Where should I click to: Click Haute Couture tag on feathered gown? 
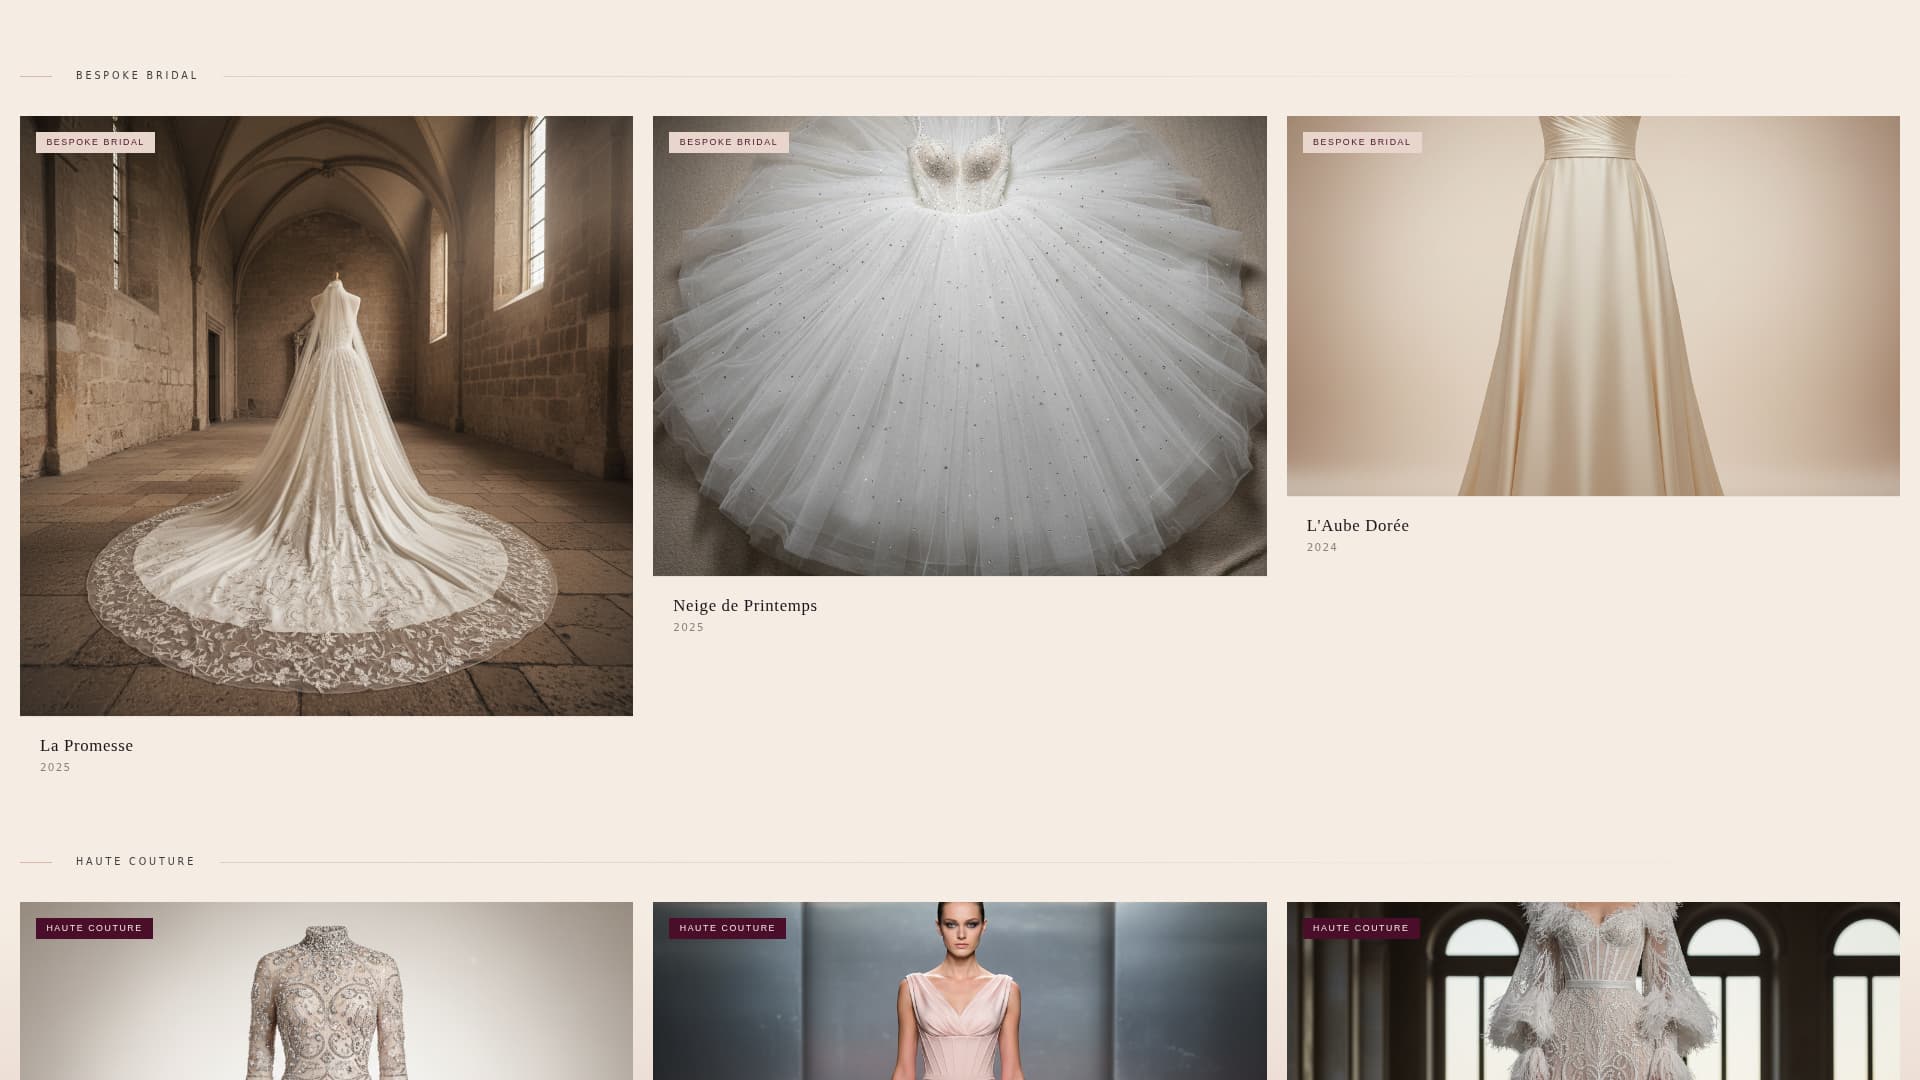click(1360, 928)
